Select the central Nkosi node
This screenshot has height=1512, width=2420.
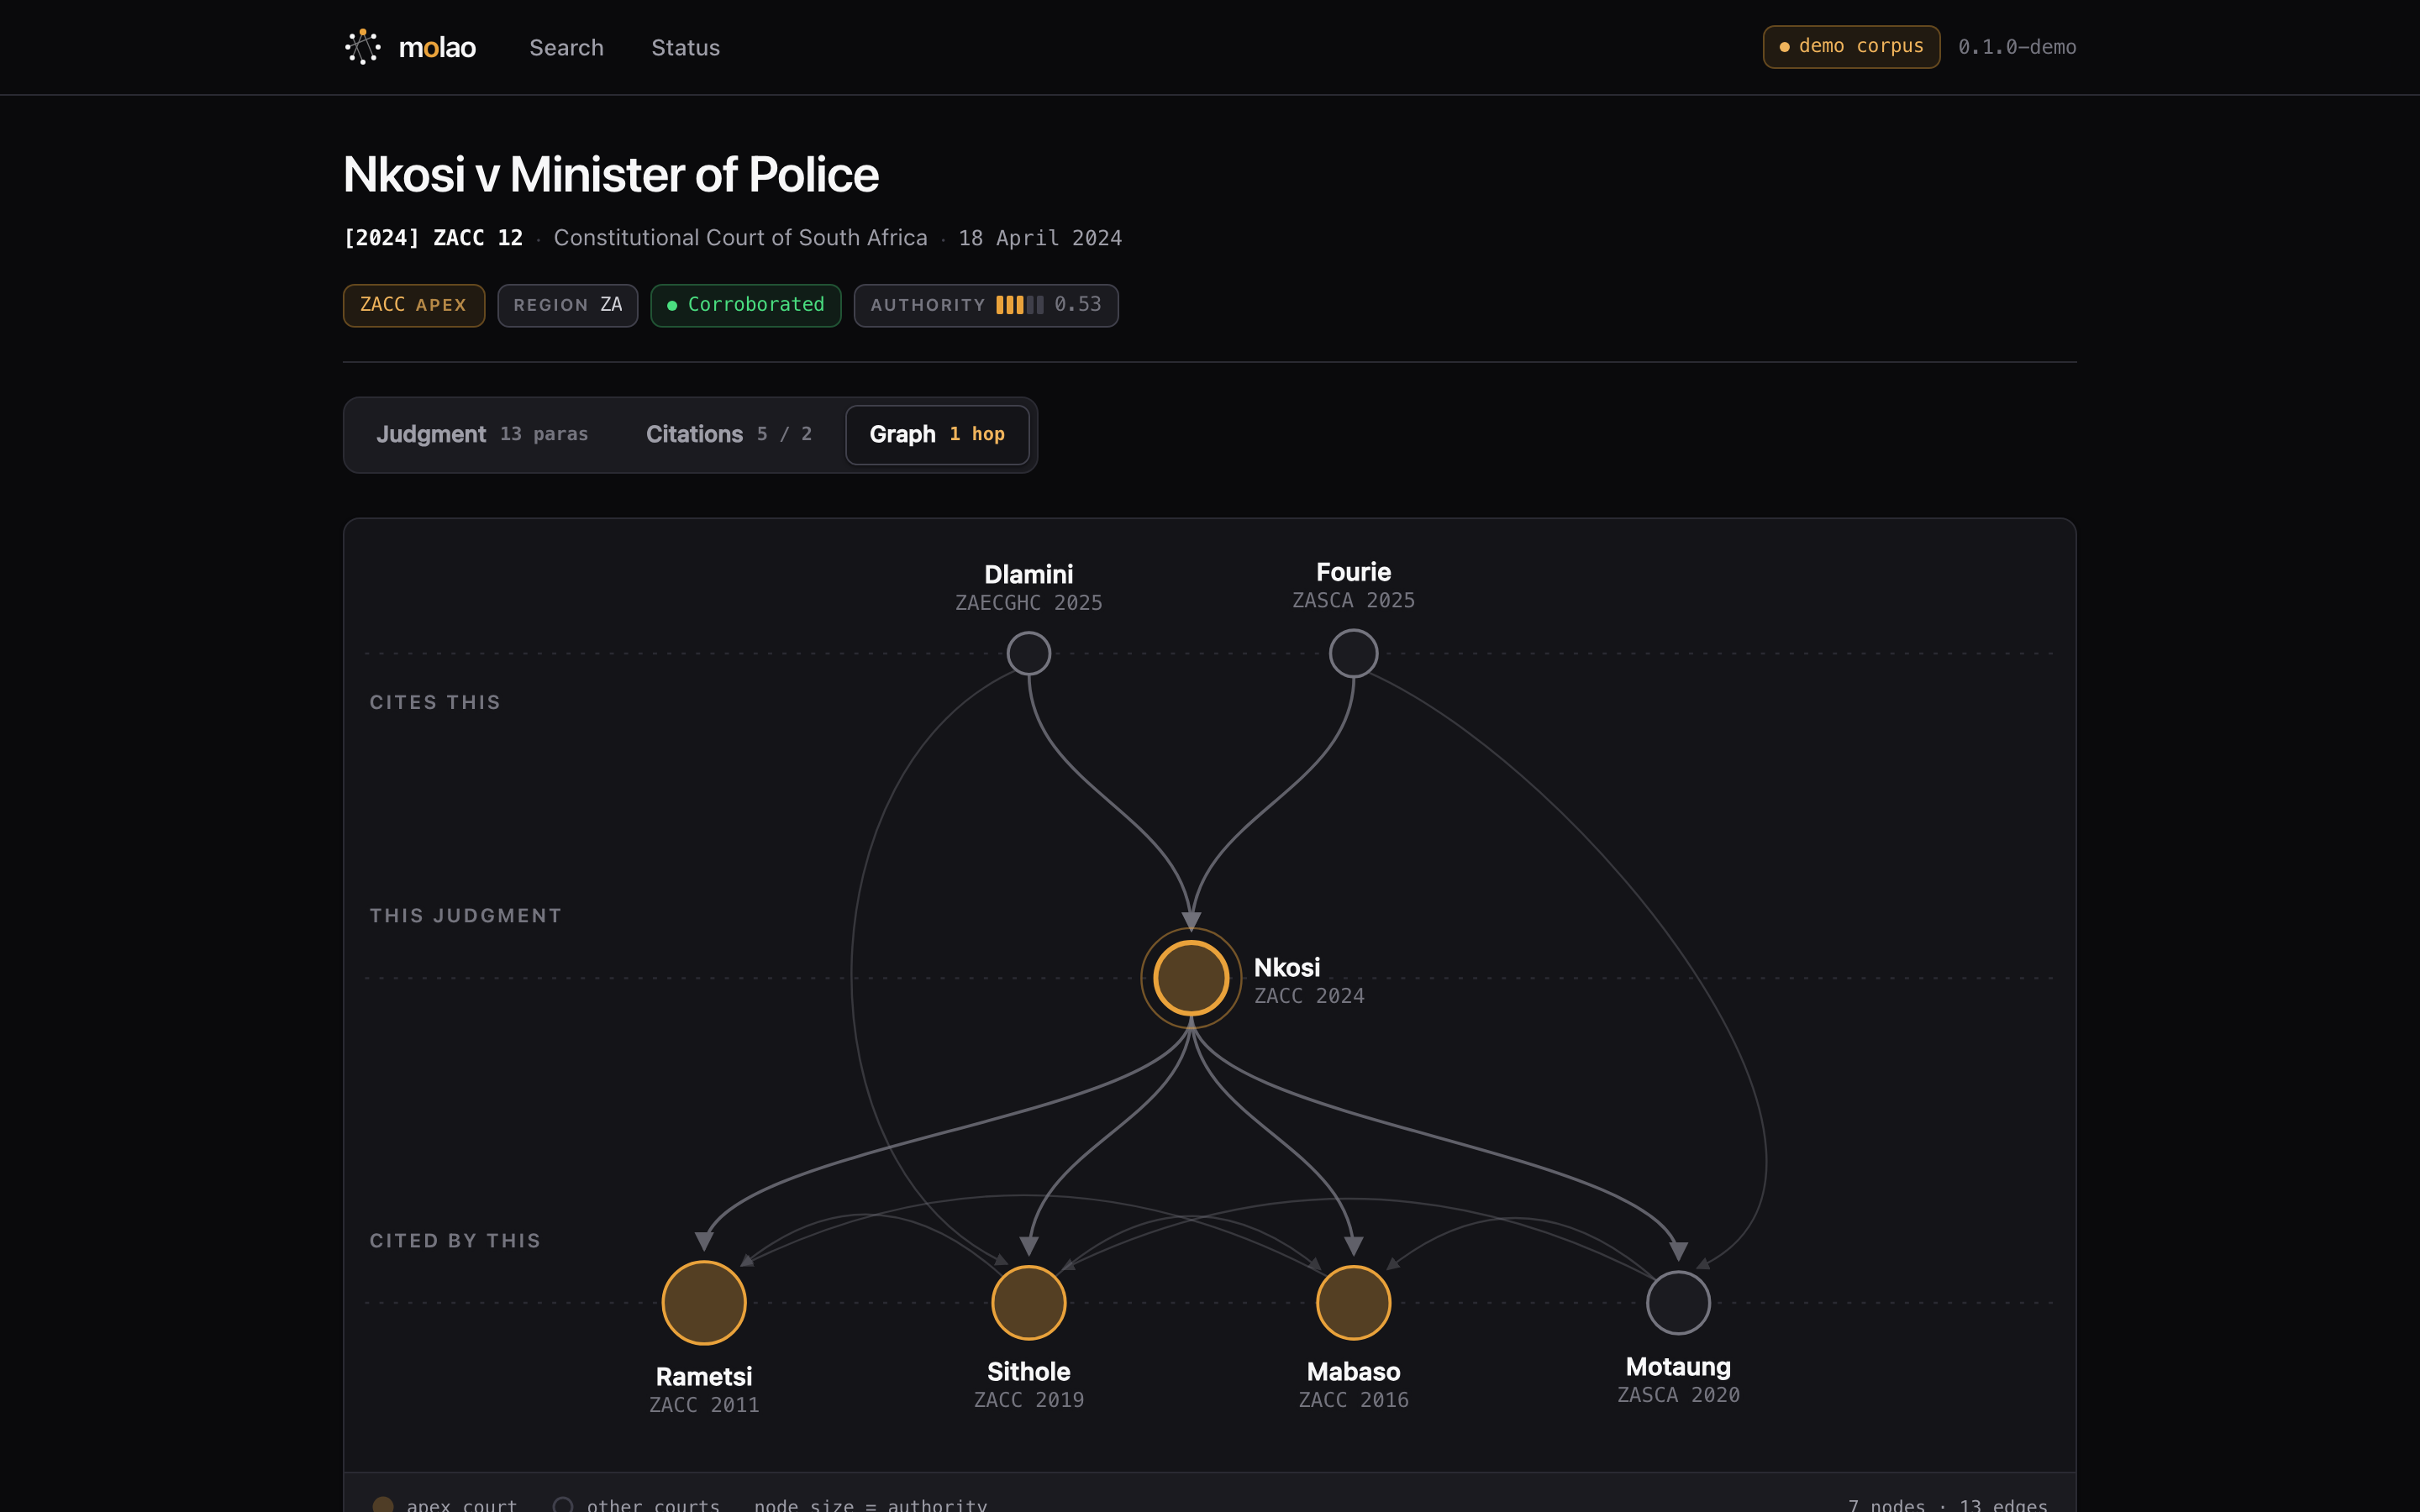[x=1190, y=978]
